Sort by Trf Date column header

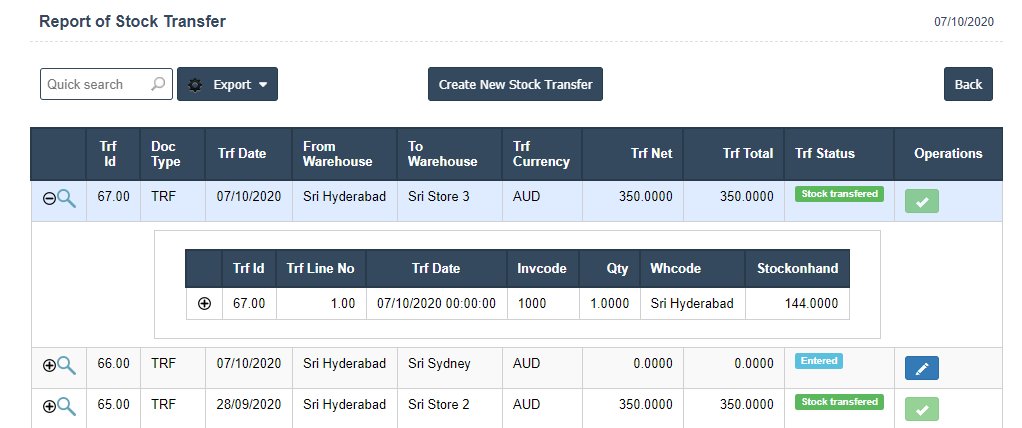point(242,154)
